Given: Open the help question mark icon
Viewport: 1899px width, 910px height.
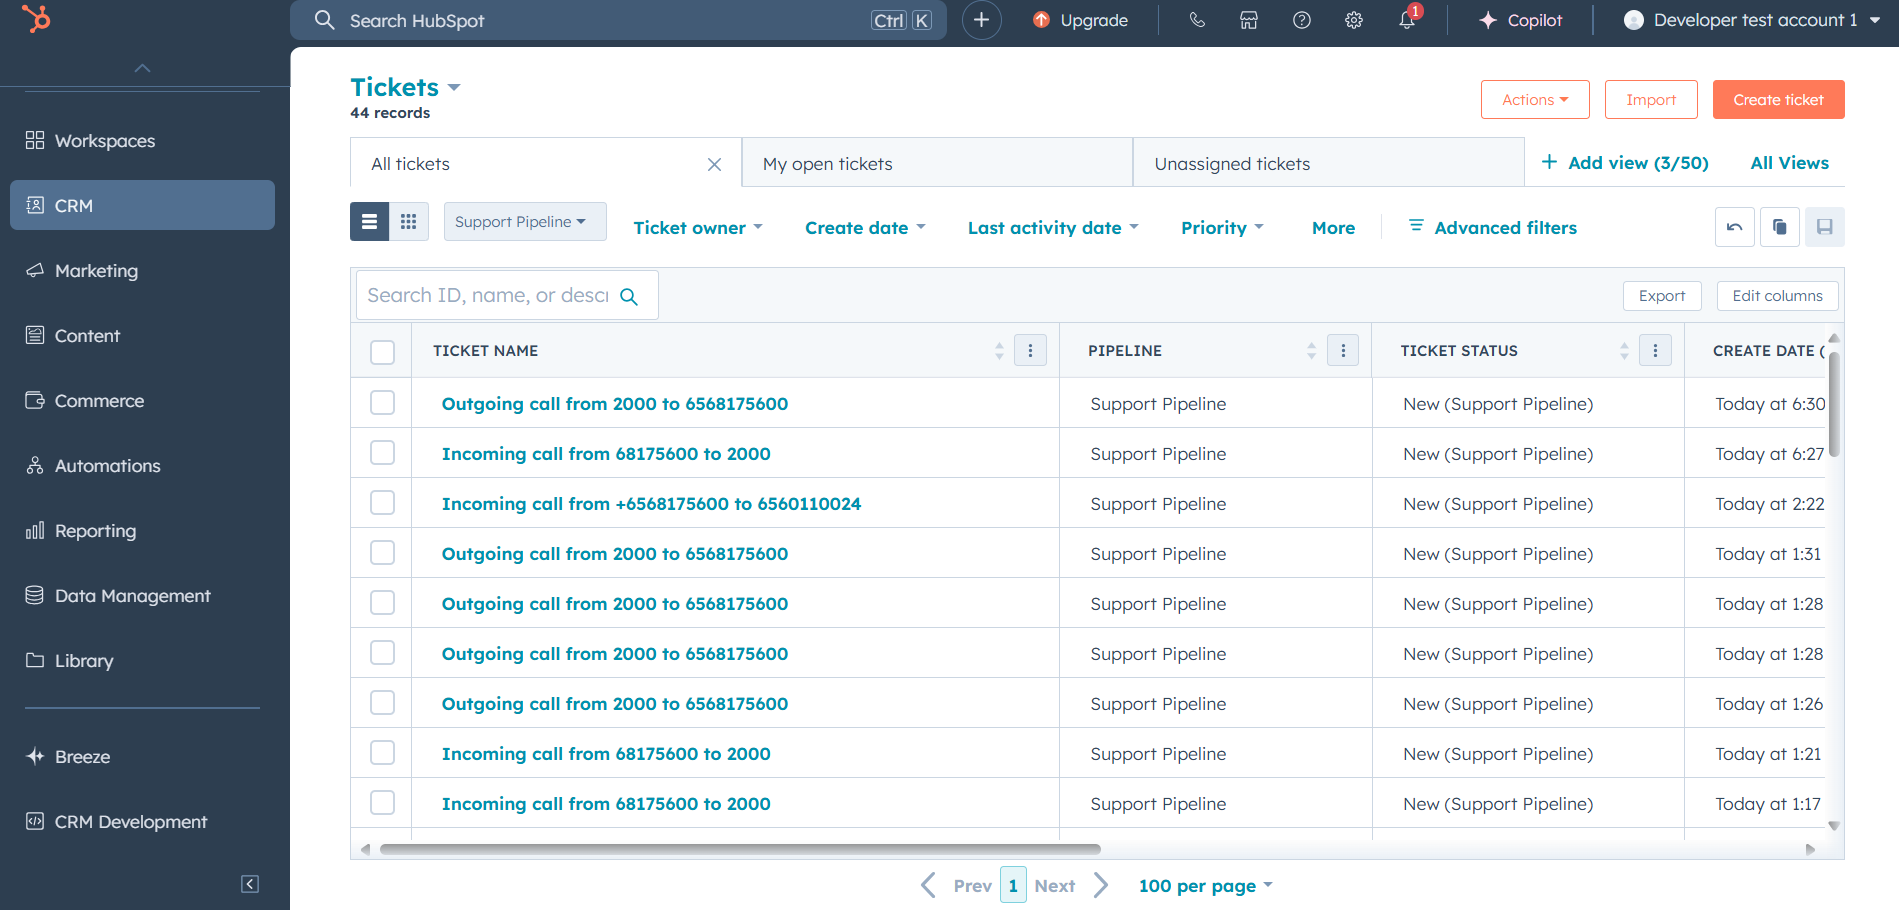Looking at the screenshot, I should (1301, 20).
